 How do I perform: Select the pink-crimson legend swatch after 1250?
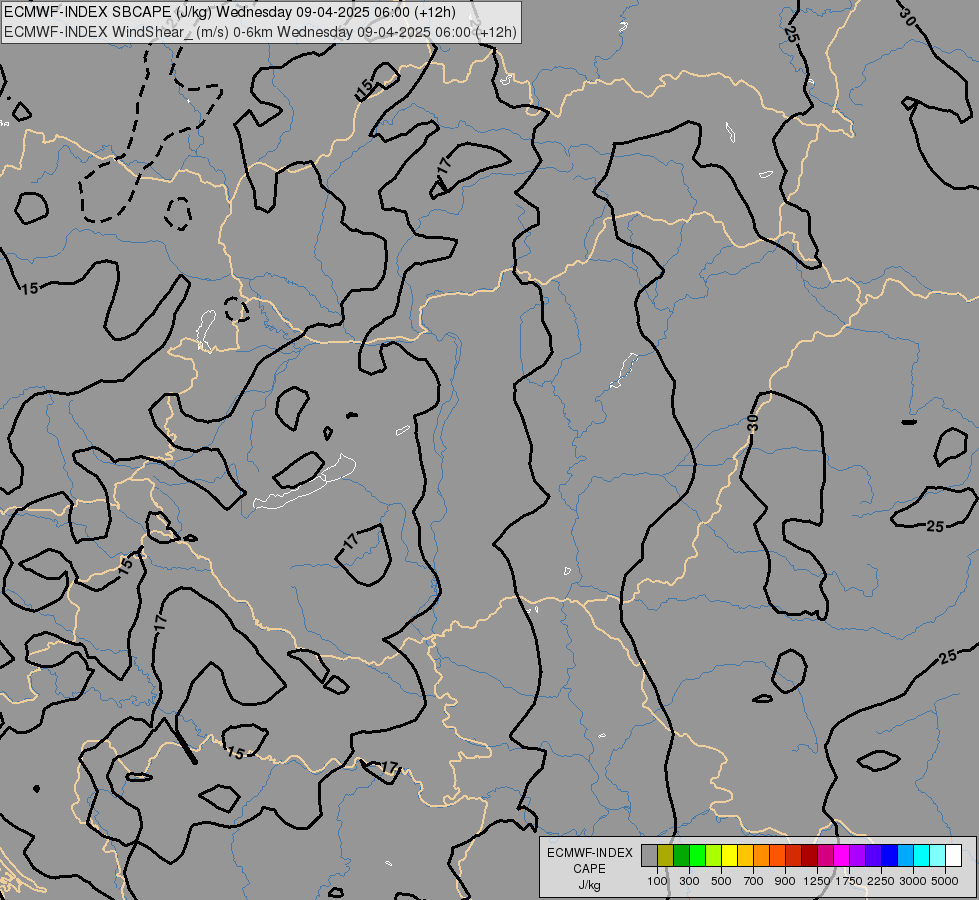[x=825, y=855]
